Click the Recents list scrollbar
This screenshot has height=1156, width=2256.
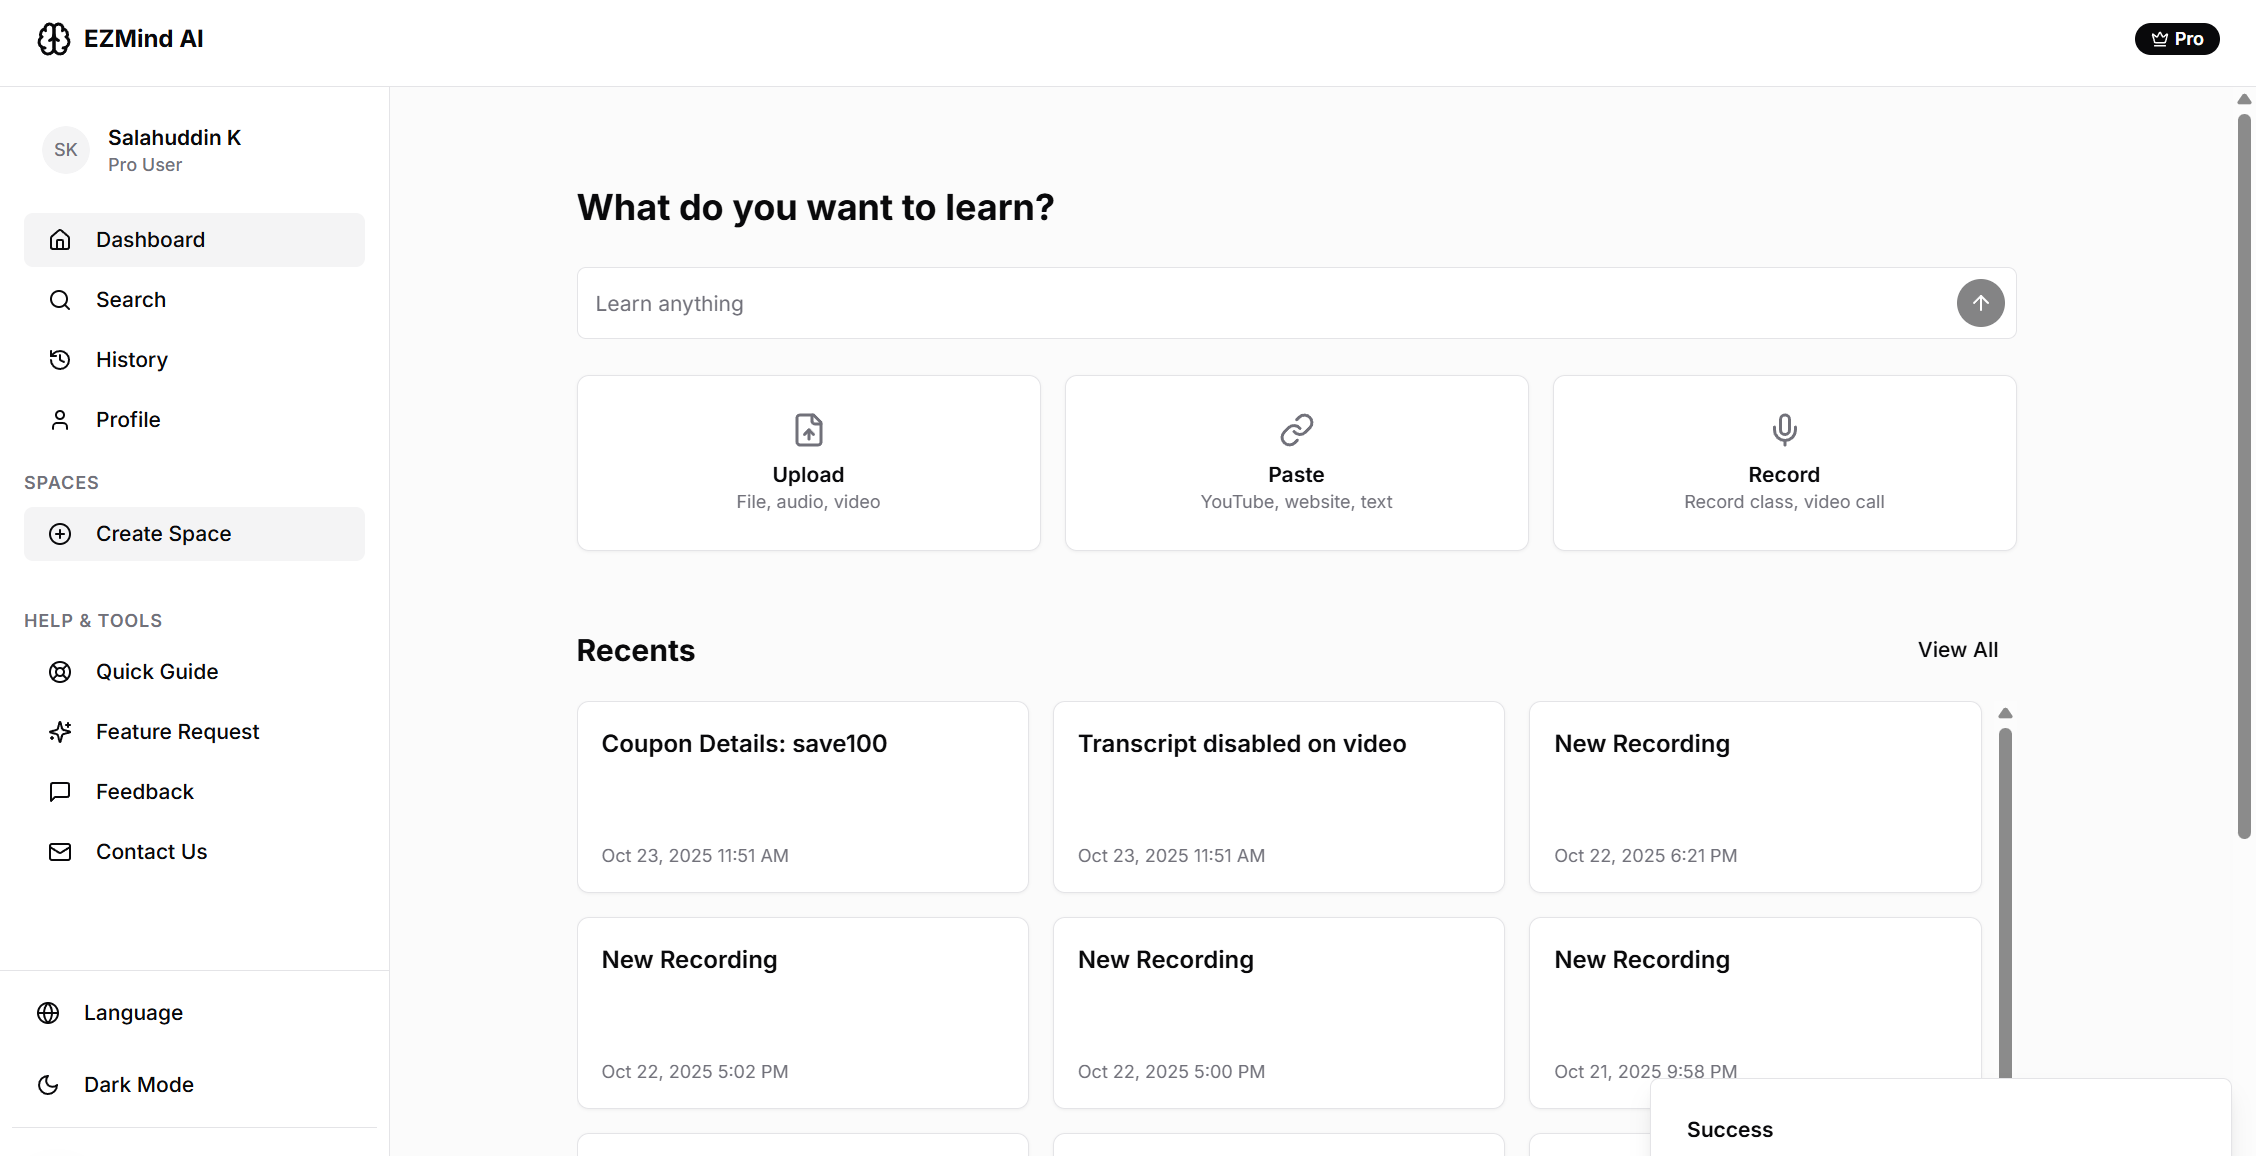[x=2005, y=900]
